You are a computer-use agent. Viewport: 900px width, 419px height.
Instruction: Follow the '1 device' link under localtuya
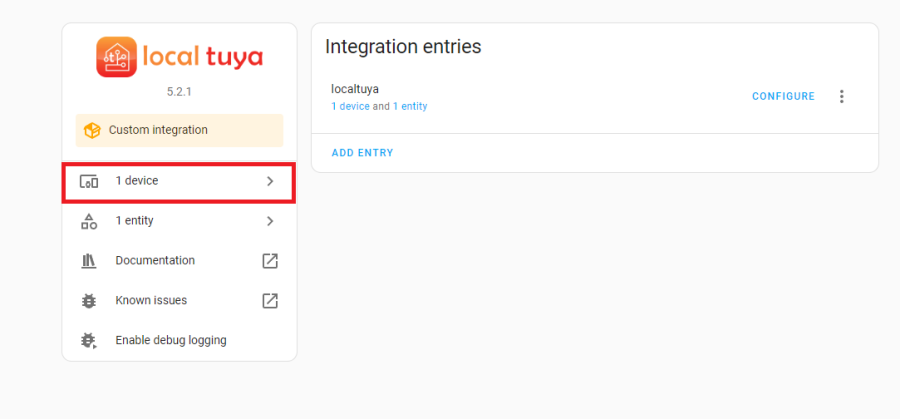(350, 106)
